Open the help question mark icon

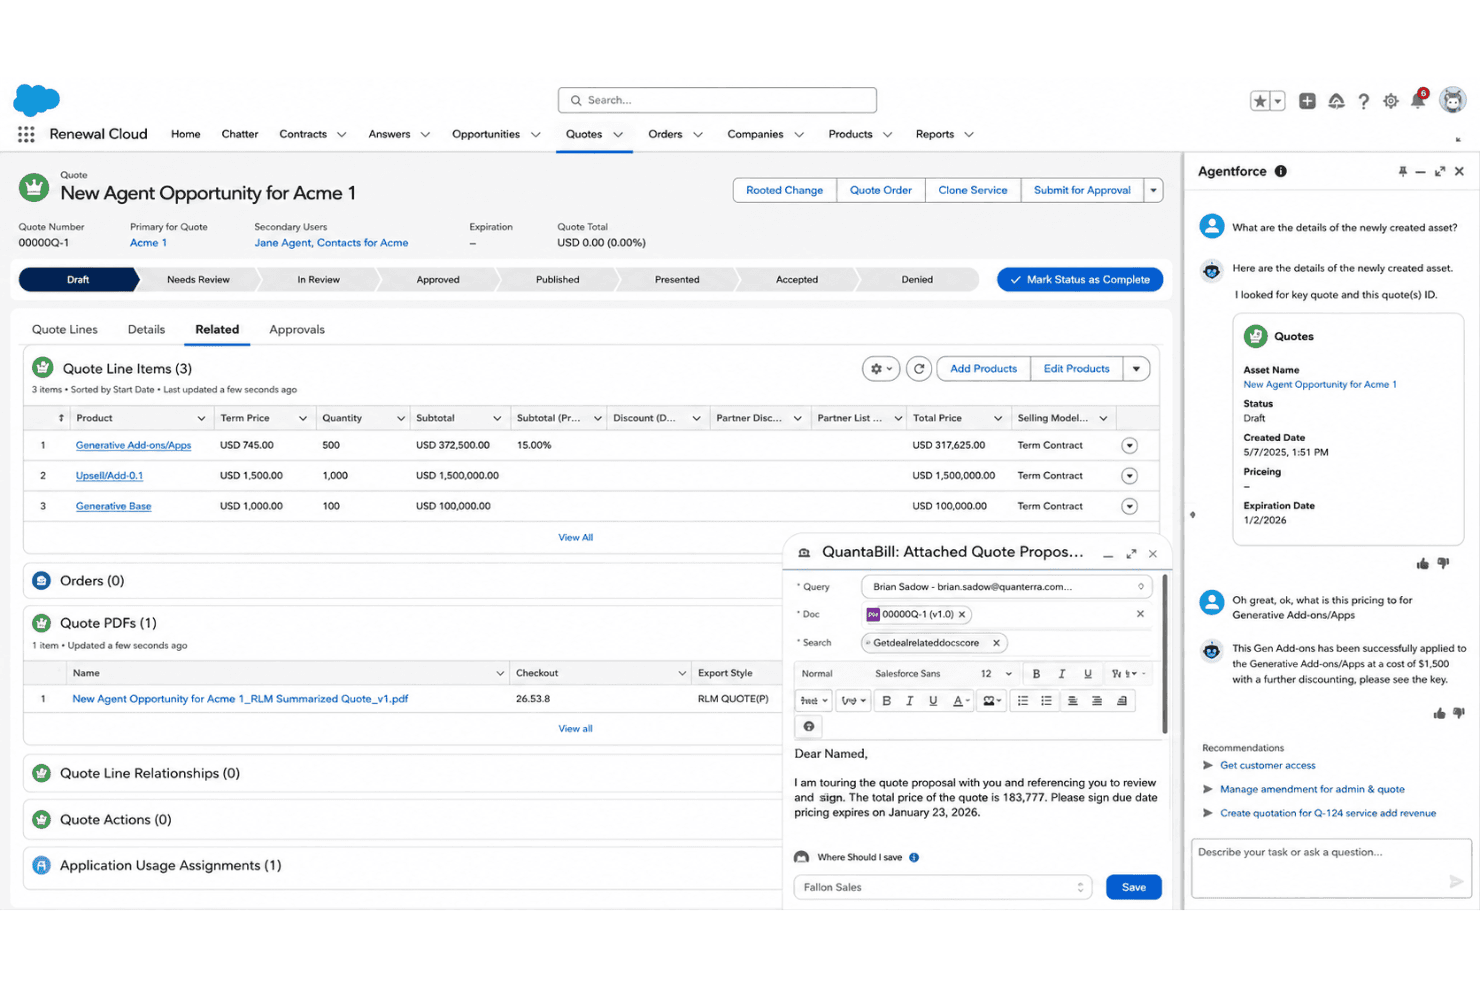tap(1363, 101)
